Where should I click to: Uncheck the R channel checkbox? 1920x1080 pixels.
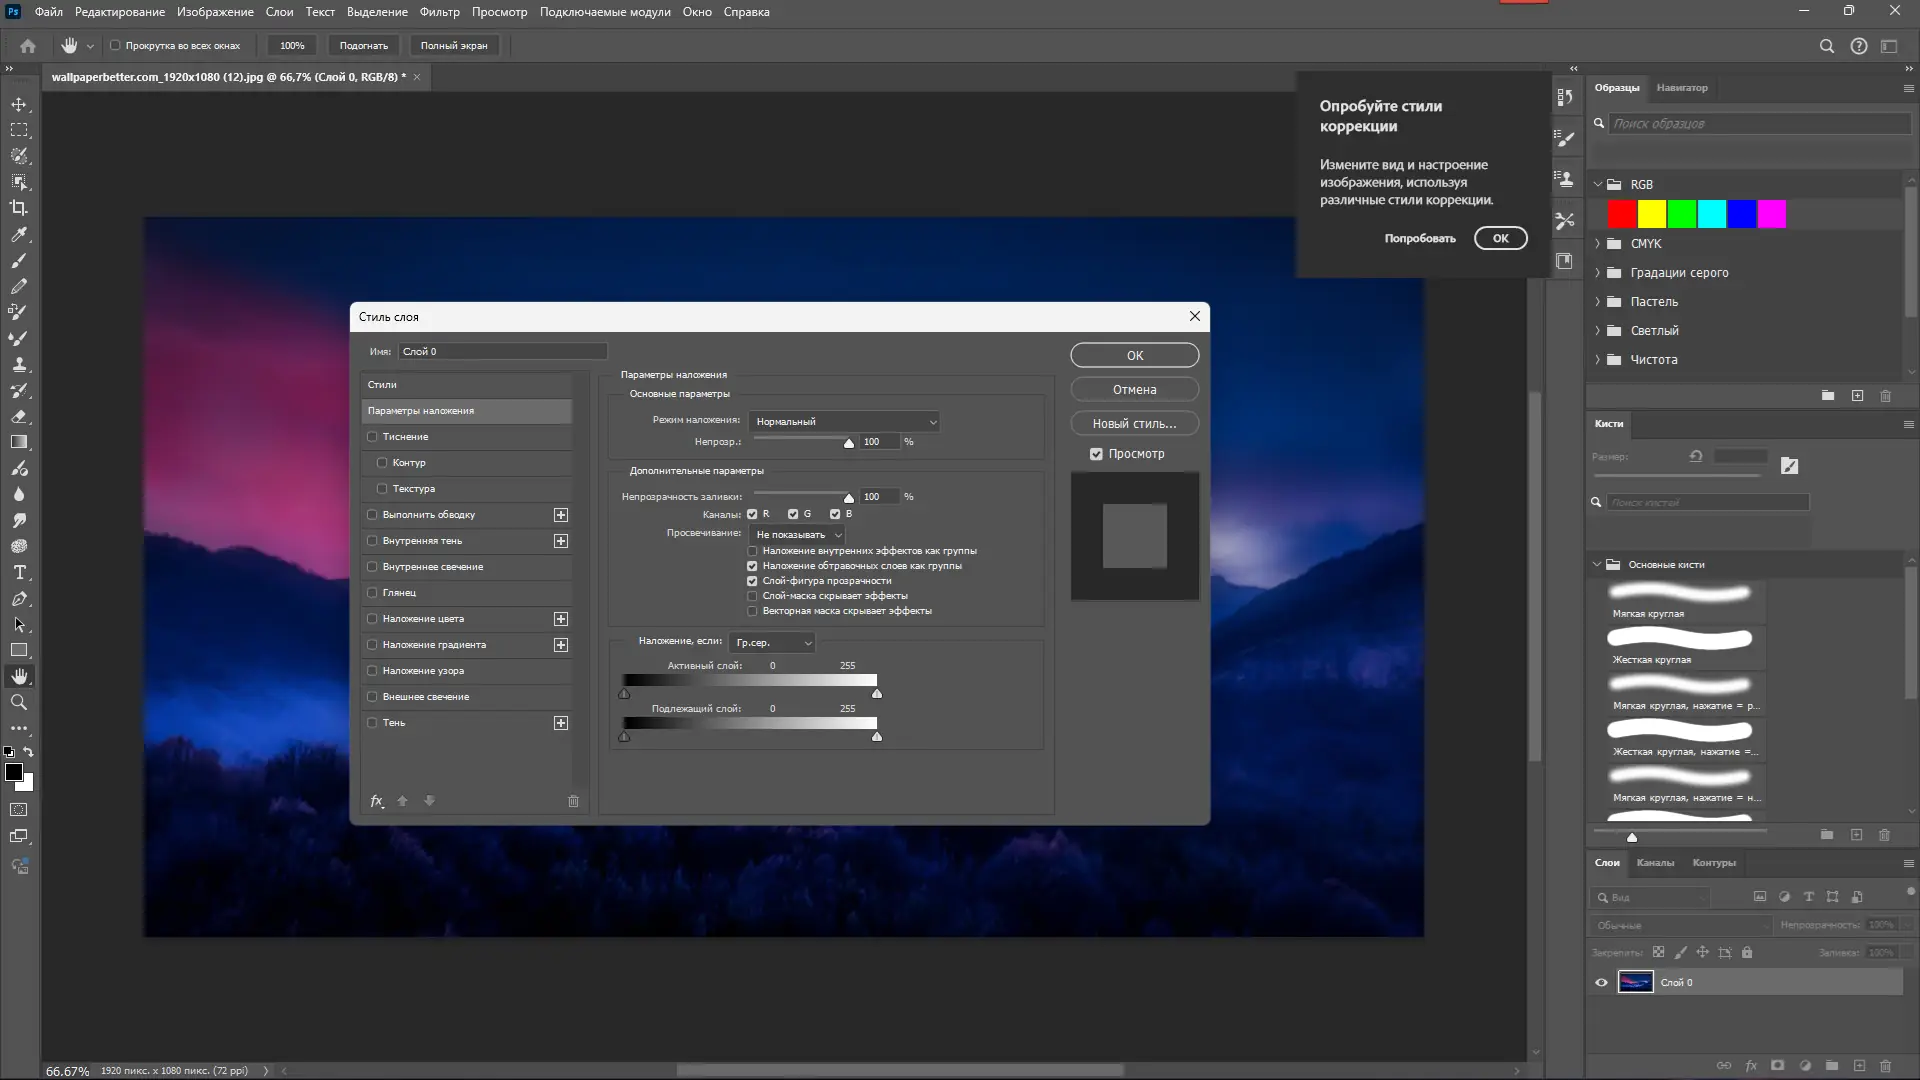pyautogui.click(x=752, y=514)
